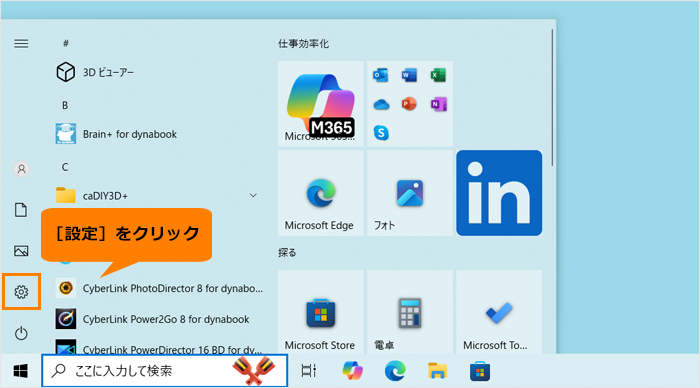Open Excel icon in Office tile group

(438, 75)
